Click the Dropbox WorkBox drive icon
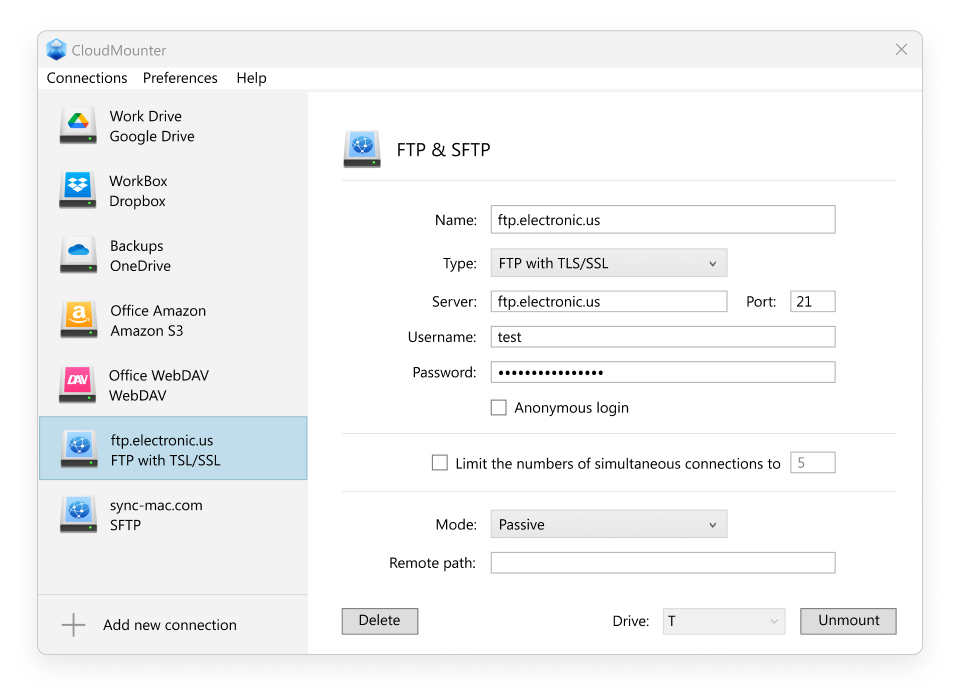 pyautogui.click(x=78, y=191)
